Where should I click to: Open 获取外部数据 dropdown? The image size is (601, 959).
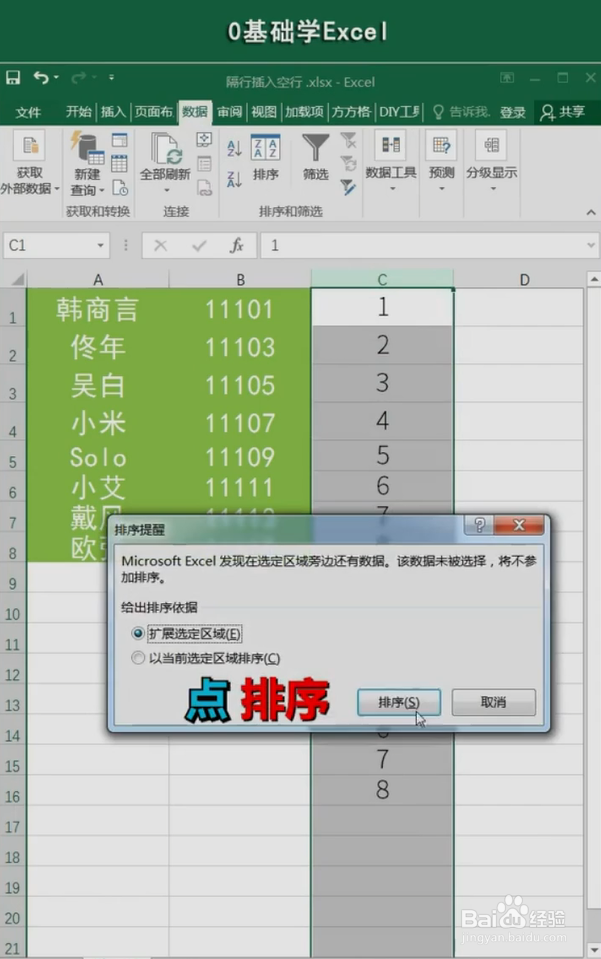pos(29,164)
